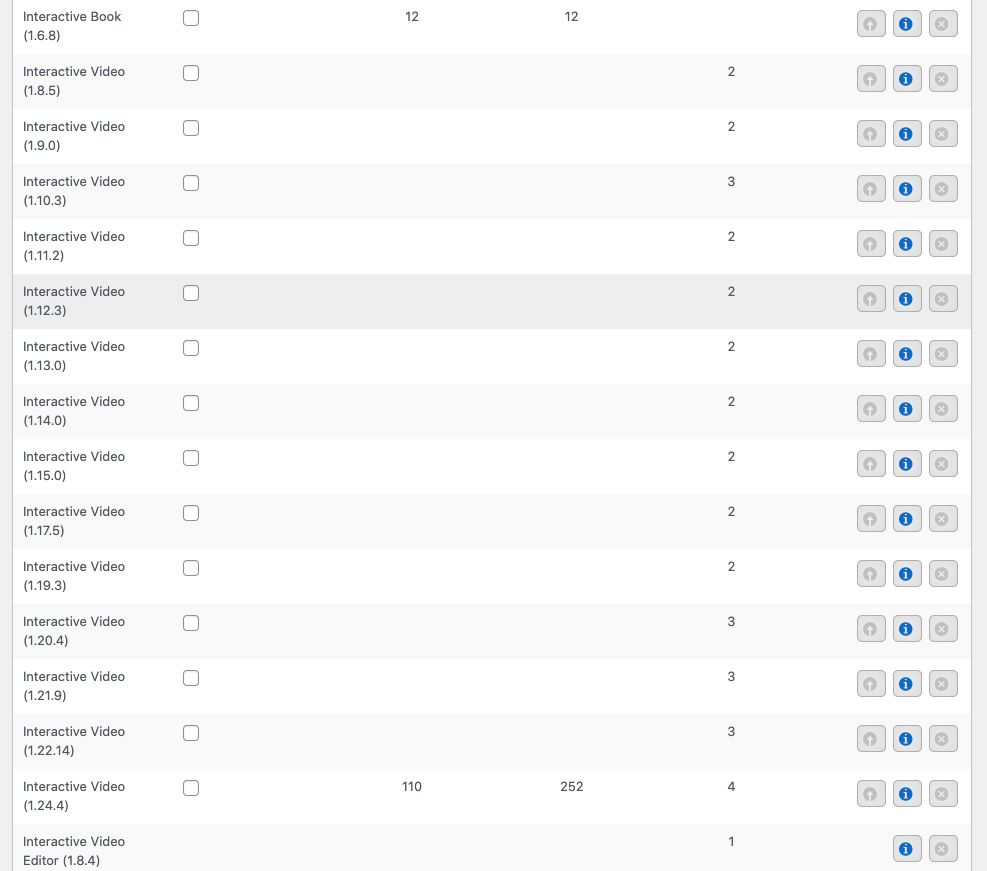987x871 pixels.
Task: Delete Interactive Video (1.14.0) library
Action: [943, 409]
